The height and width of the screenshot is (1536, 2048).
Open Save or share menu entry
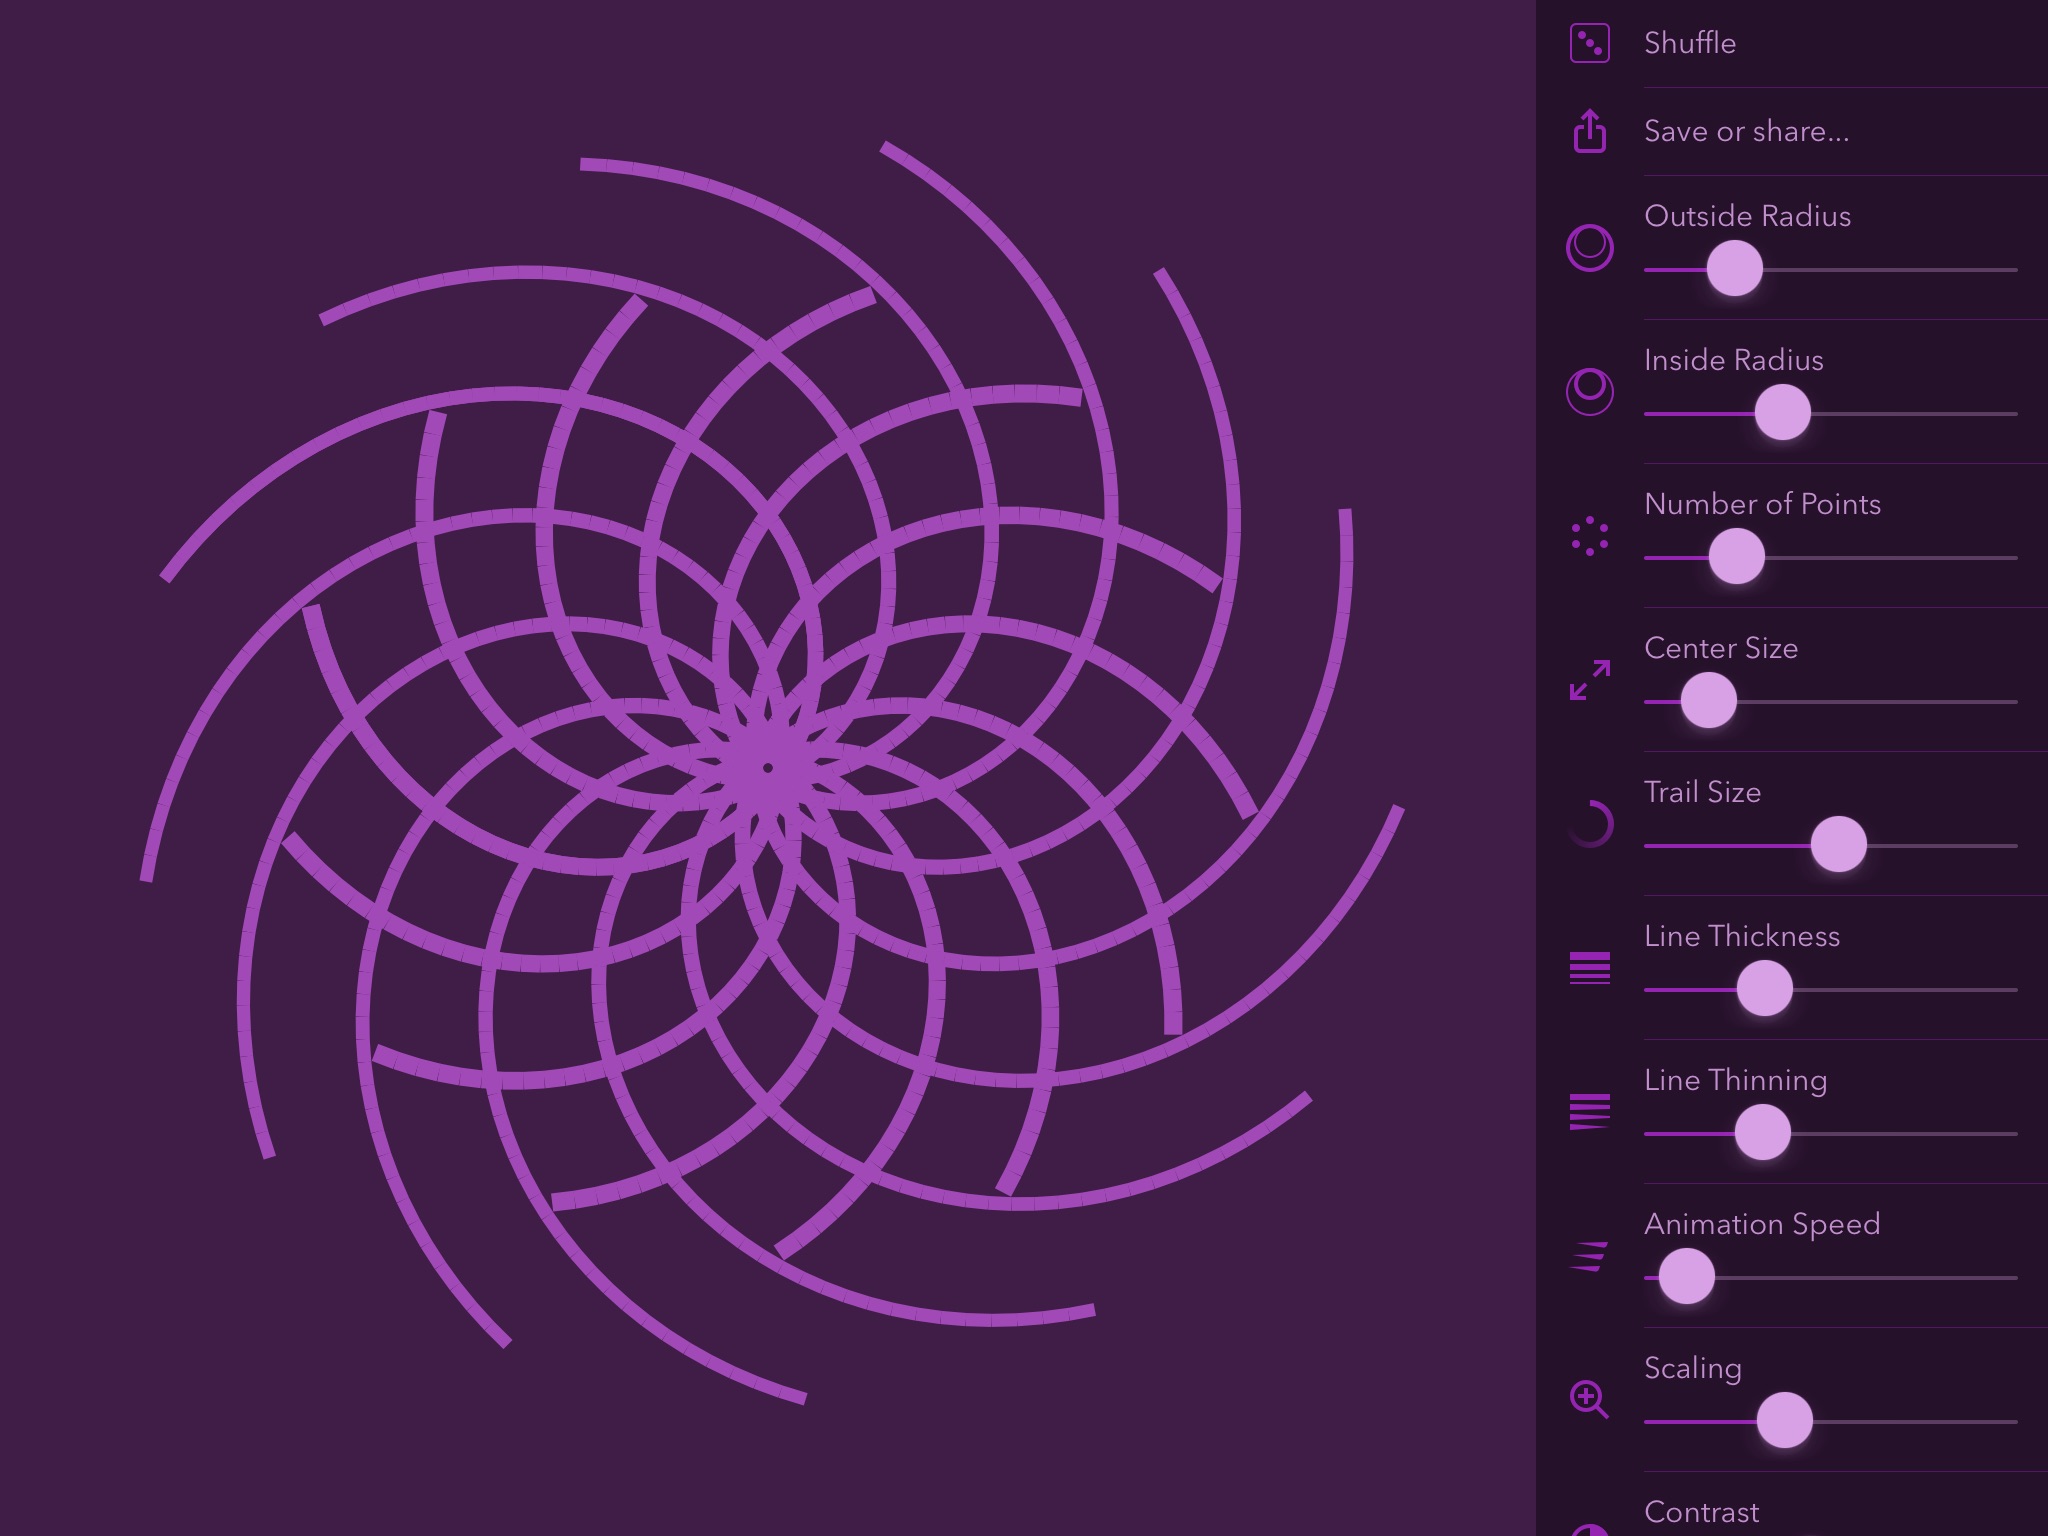point(1746,131)
